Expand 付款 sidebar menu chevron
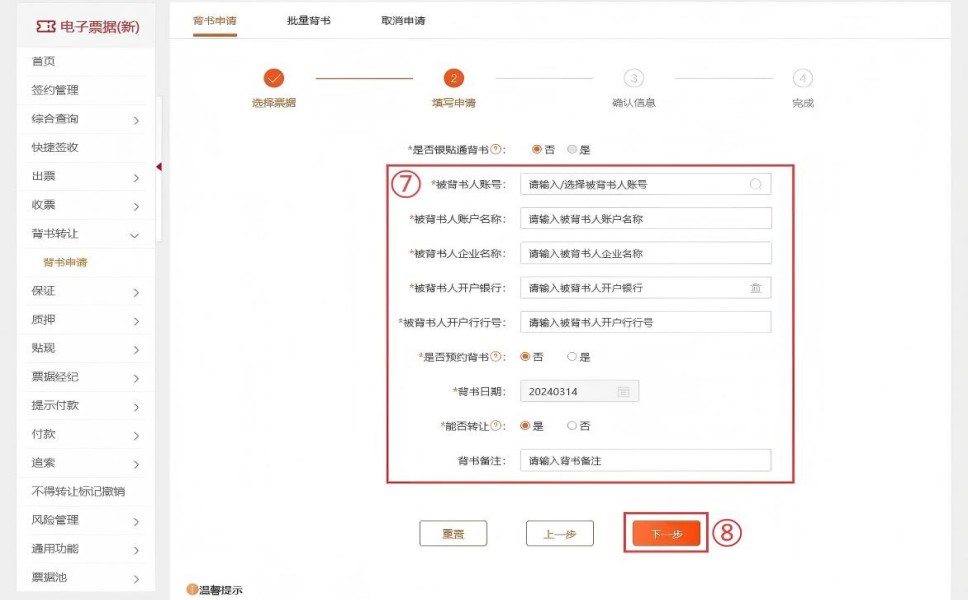 coord(136,436)
